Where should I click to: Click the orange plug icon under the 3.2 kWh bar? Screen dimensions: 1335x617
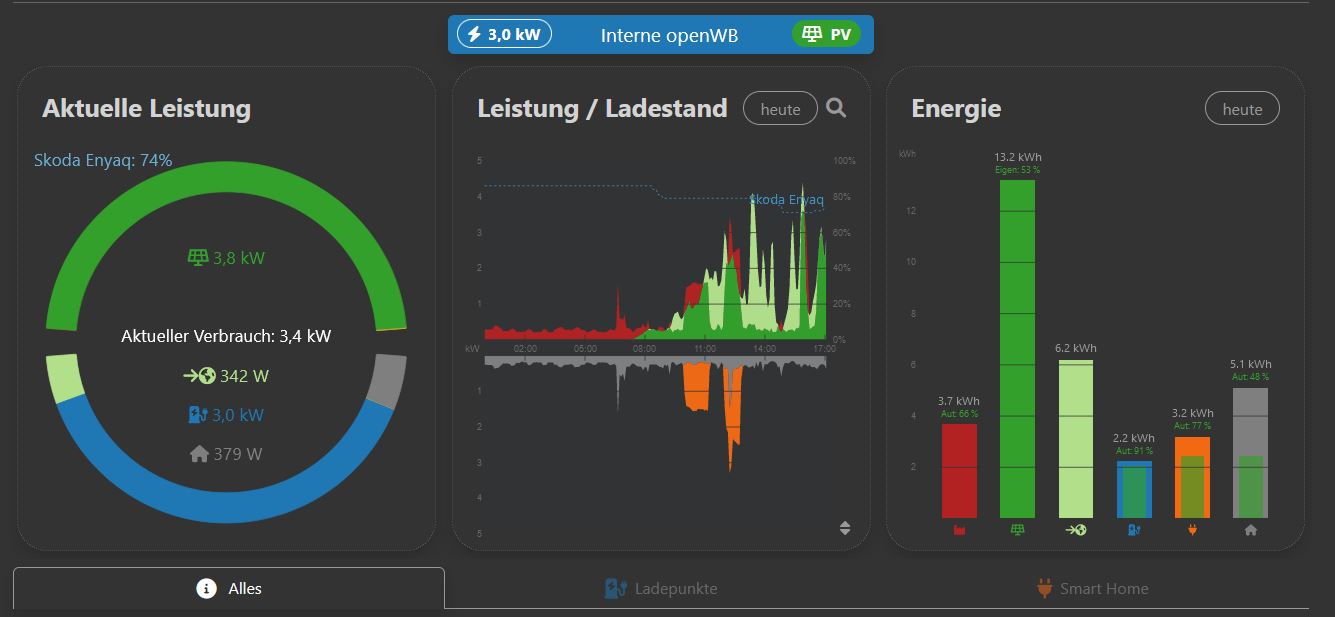1192,530
